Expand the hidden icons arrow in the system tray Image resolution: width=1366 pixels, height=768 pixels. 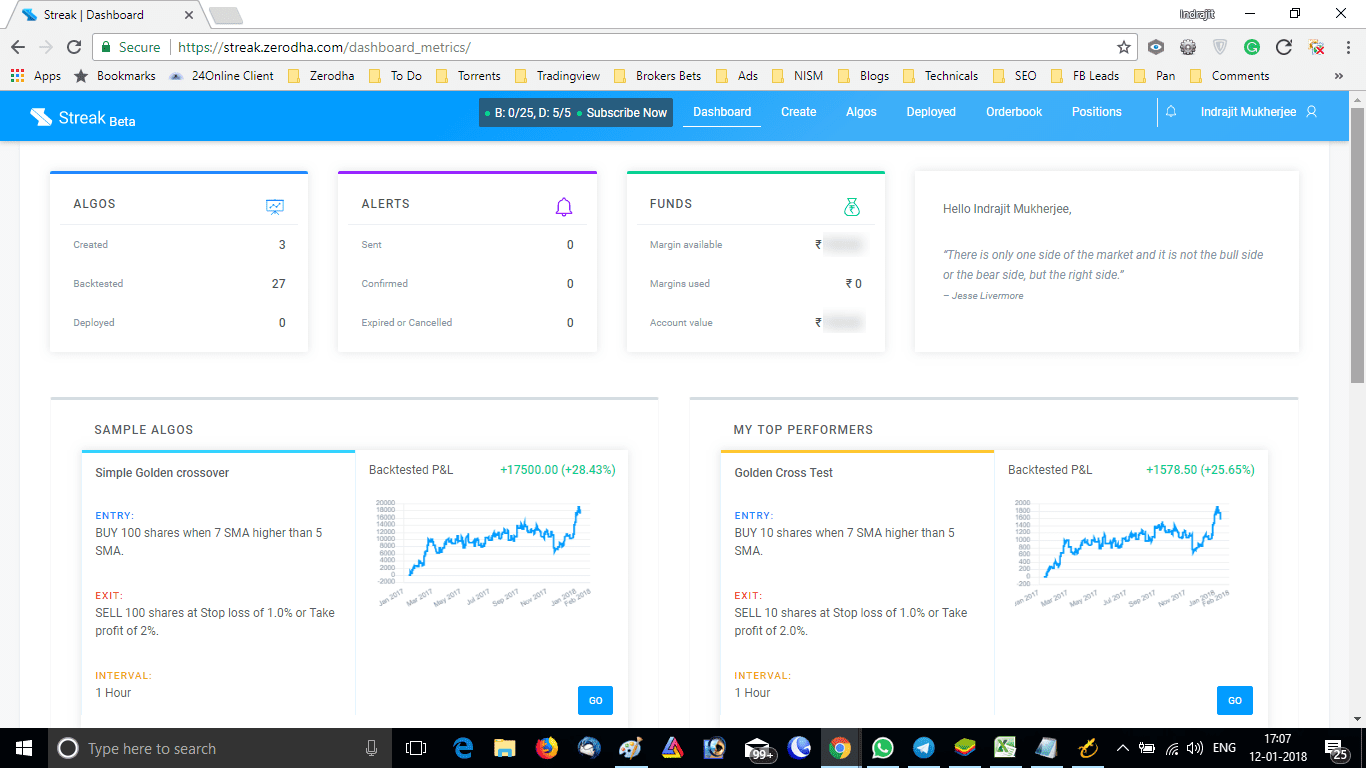[1122, 747]
